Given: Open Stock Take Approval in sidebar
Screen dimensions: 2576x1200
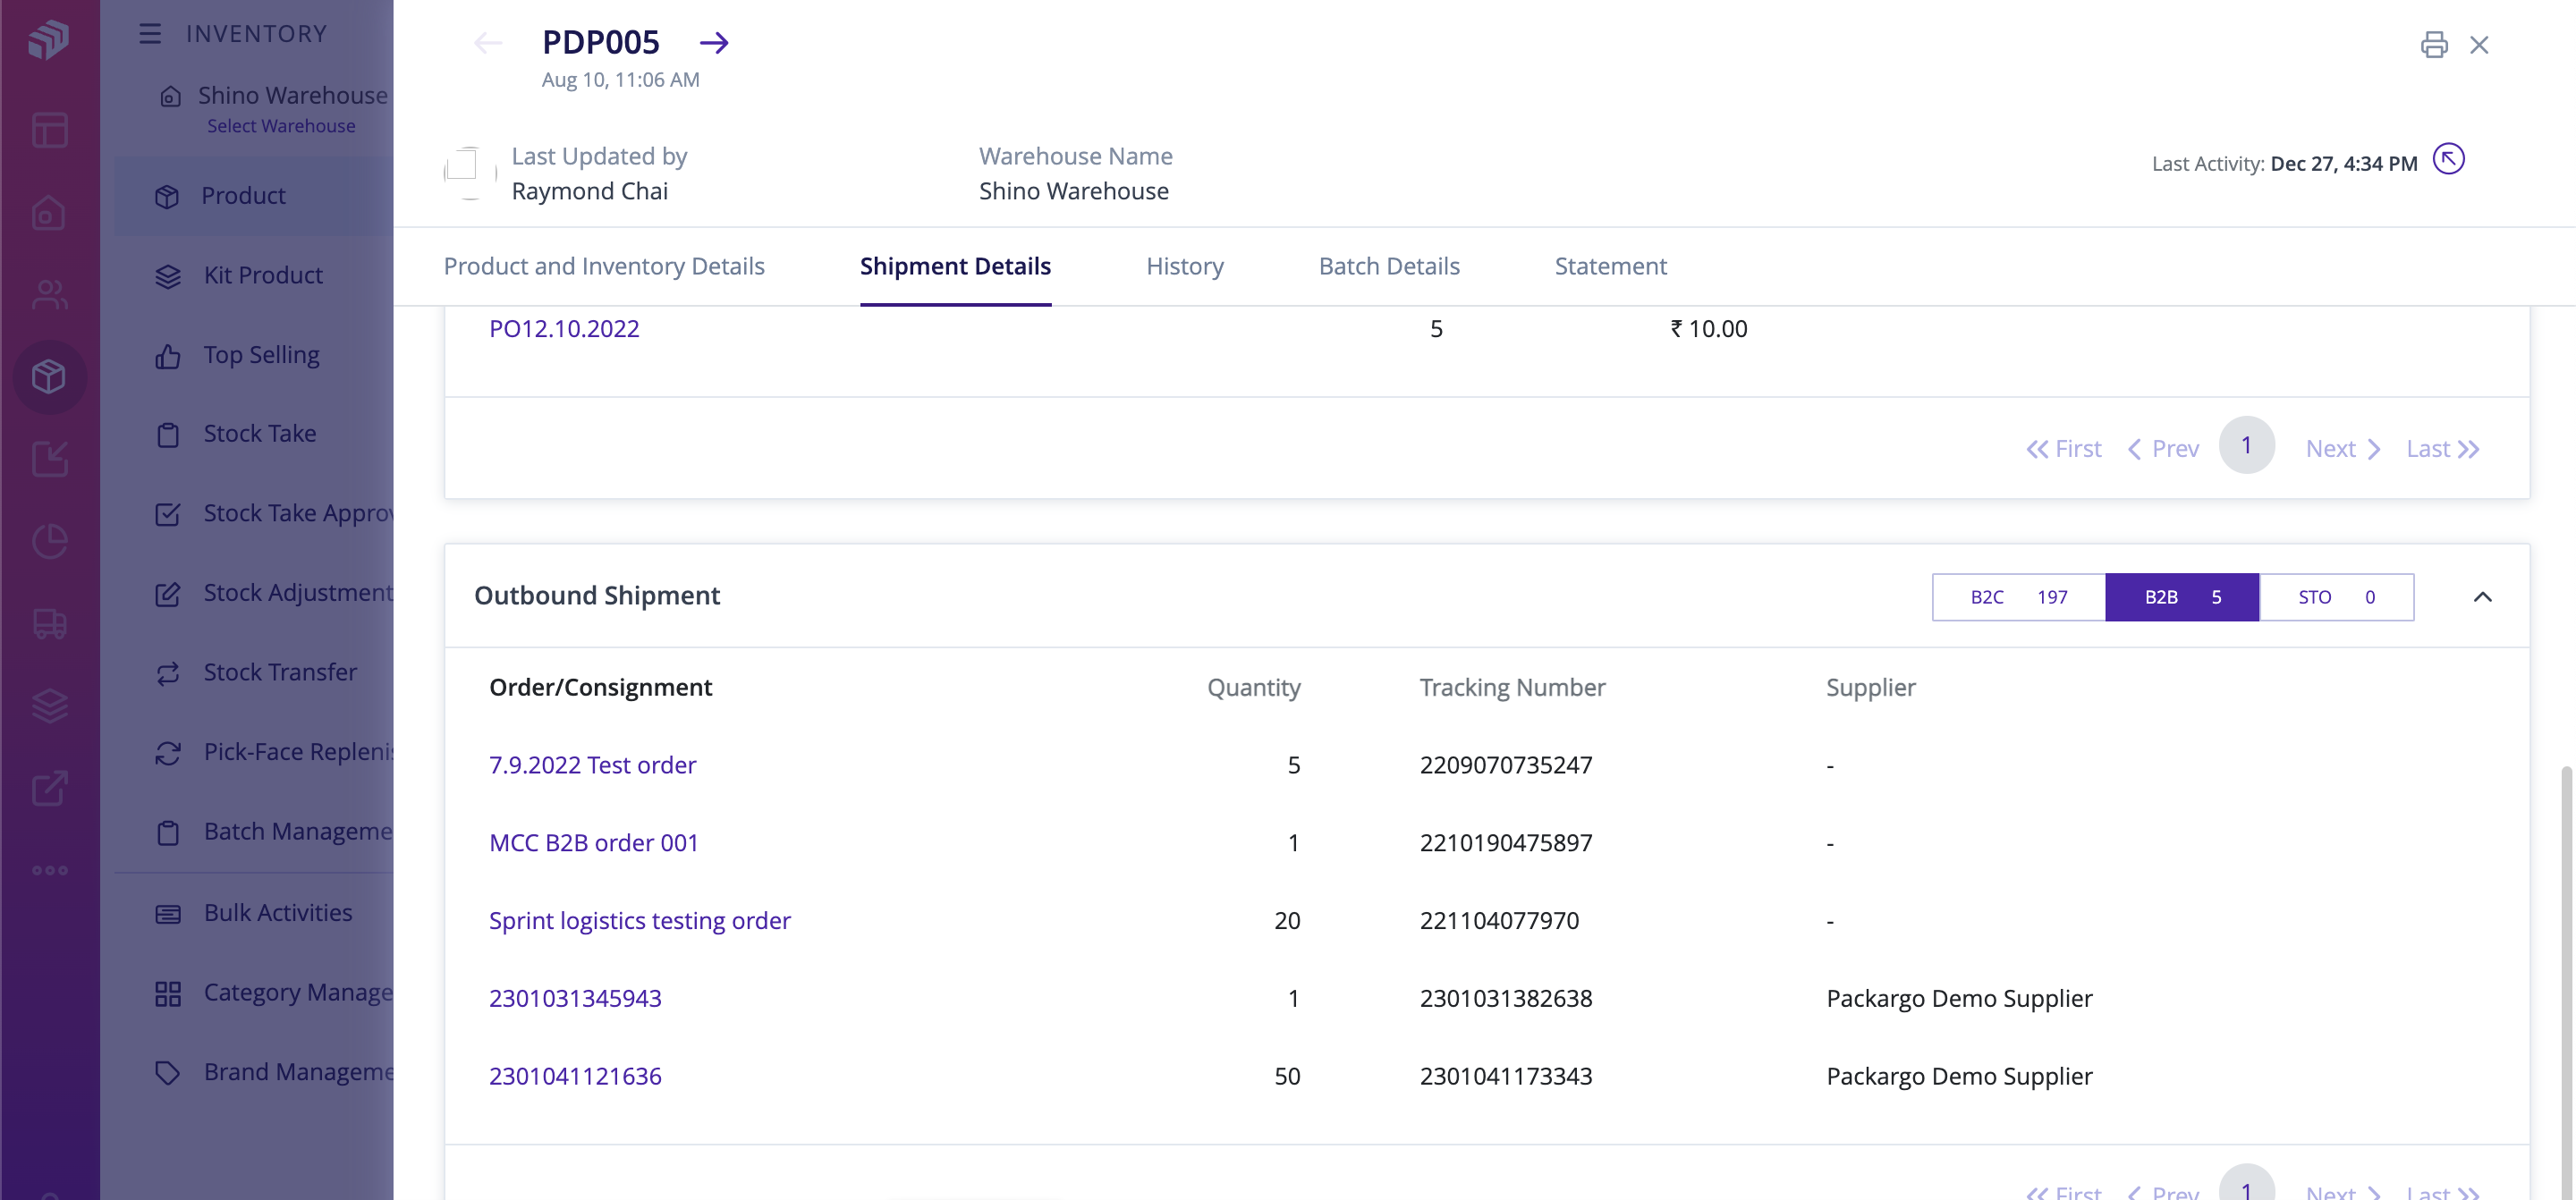Looking at the screenshot, I should click(274, 514).
